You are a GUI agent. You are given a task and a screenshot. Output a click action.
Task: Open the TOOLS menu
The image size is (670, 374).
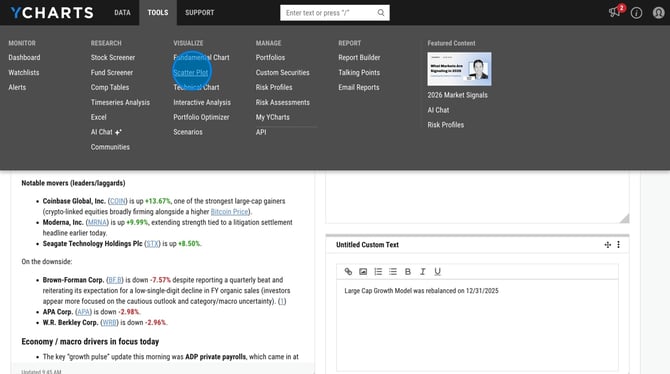click(158, 12)
